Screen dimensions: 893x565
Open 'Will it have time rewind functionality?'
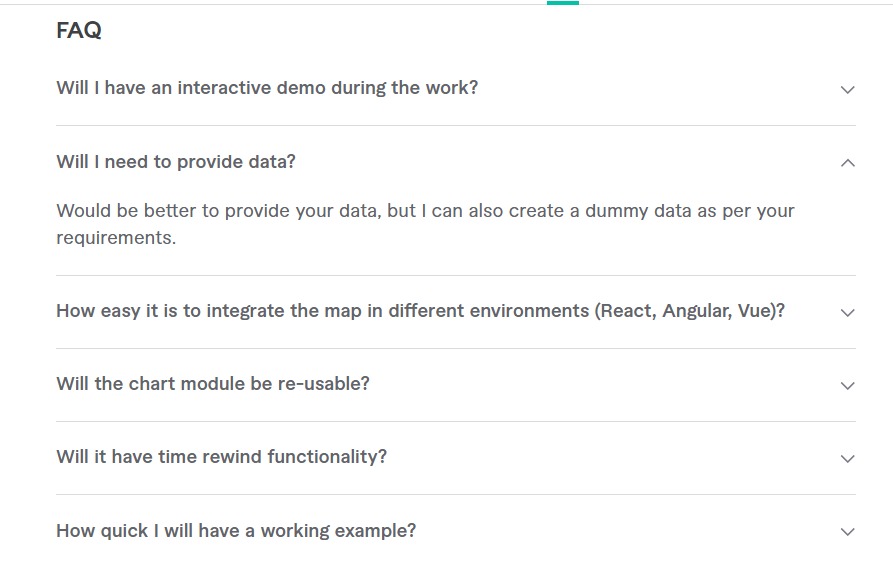(221, 457)
